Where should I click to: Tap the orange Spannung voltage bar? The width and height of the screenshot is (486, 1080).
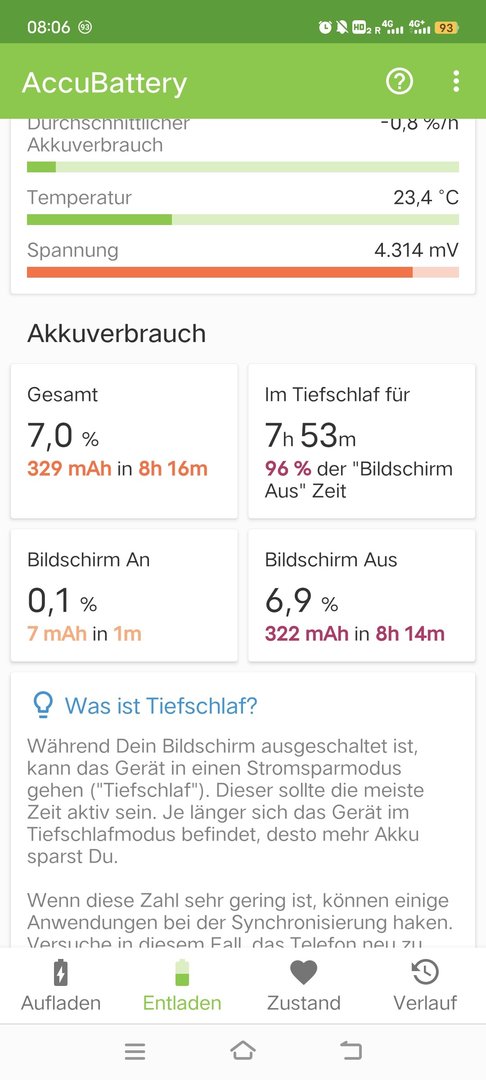243,272
